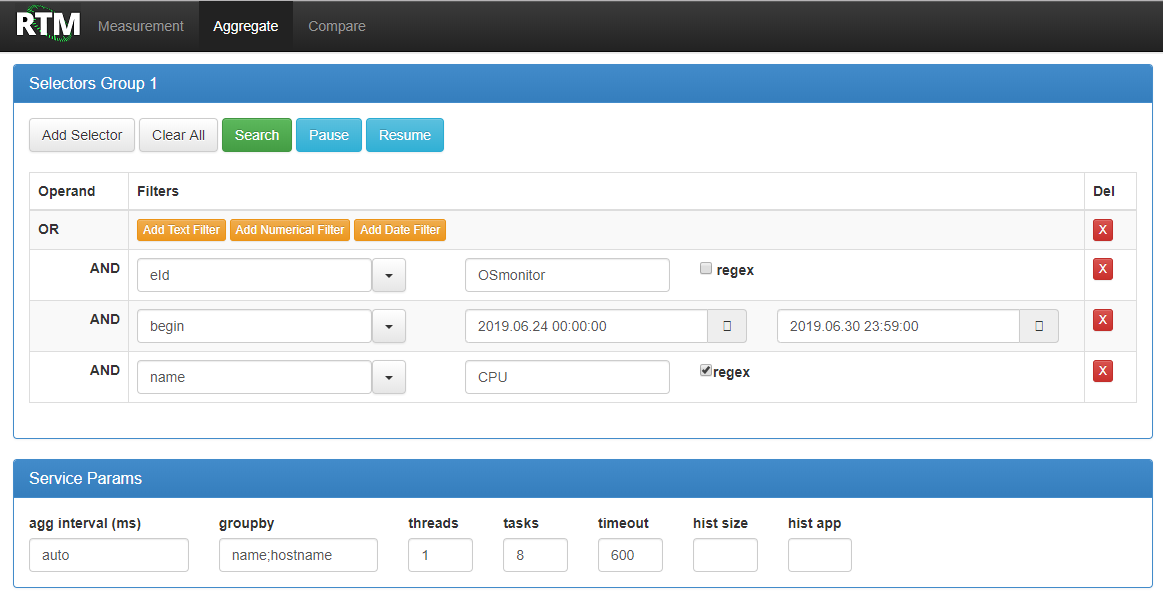Focus the empty hist app field

coord(820,555)
